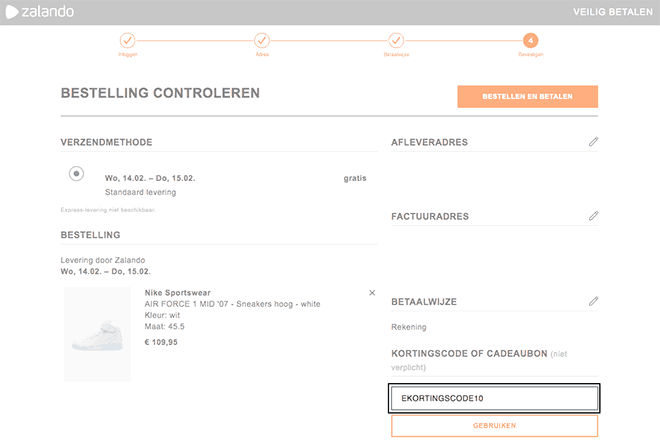660x441 pixels.
Task: Focus the kortingscode input field
Action: point(494,398)
